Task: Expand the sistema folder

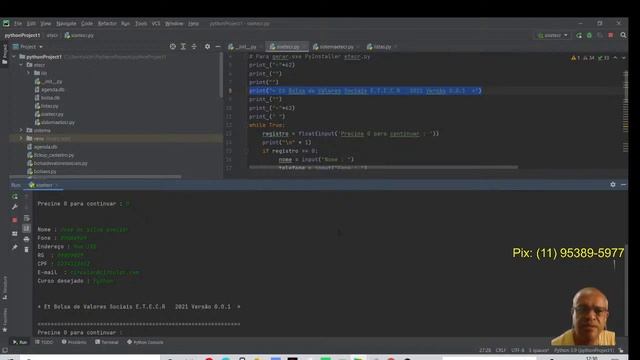Action: point(21,130)
